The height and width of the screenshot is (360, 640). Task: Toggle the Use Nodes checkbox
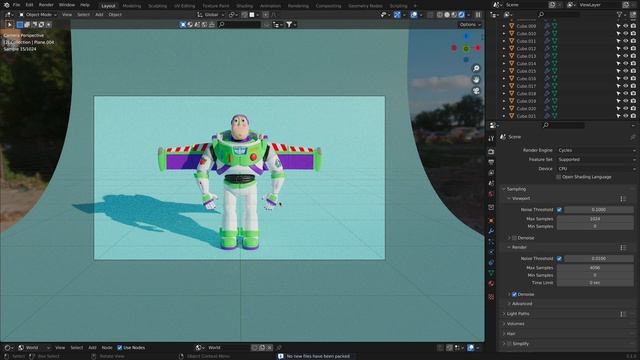click(x=120, y=348)
